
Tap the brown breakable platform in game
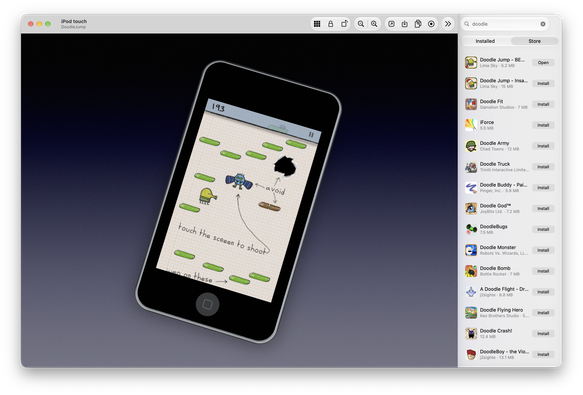pos(270,206)
